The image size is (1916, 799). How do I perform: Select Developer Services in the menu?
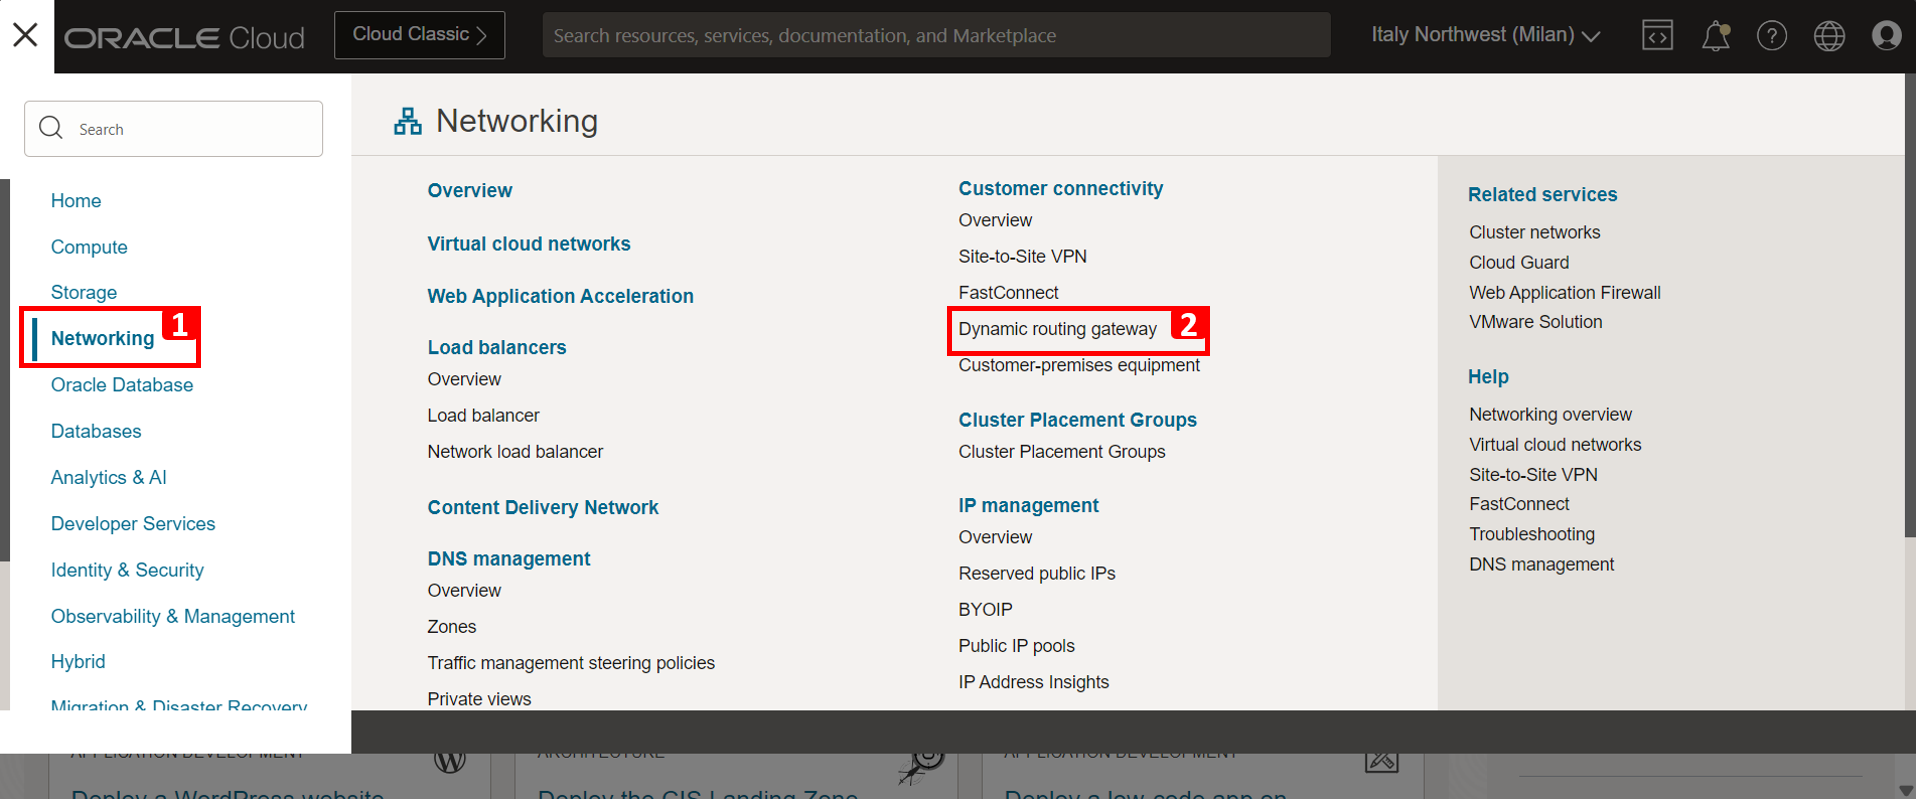[x=133, y=523]
